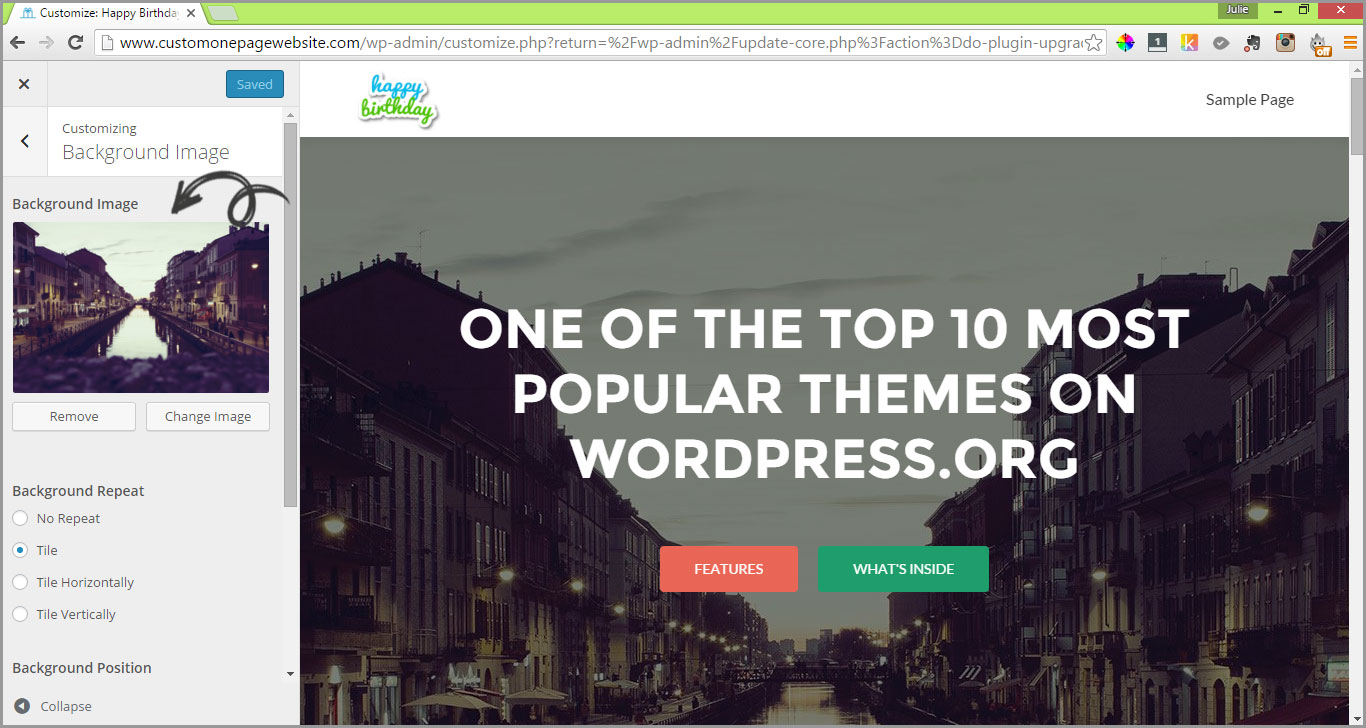
Task: Click the Background Image label above the thumbnail
Action: click(75, 204)
